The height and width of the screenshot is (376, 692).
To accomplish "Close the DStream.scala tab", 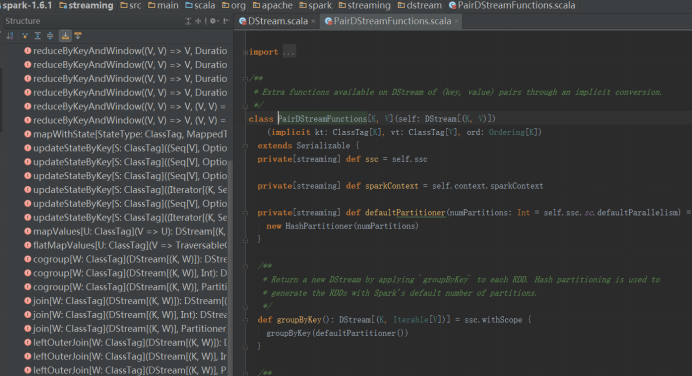I will tap(313, 21).
